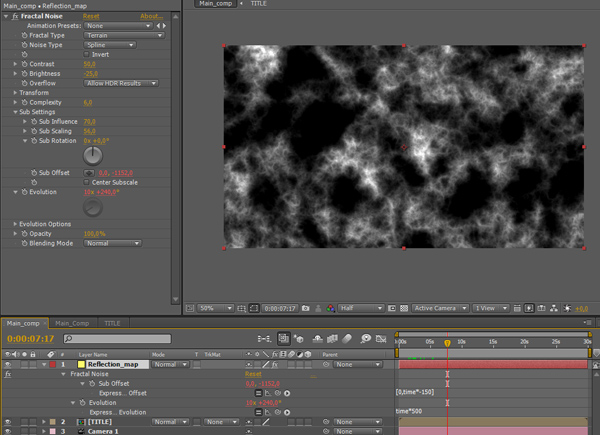Click the always preview this view icon
Viewport: 600px width, 435px height.
tap(189, 308)
